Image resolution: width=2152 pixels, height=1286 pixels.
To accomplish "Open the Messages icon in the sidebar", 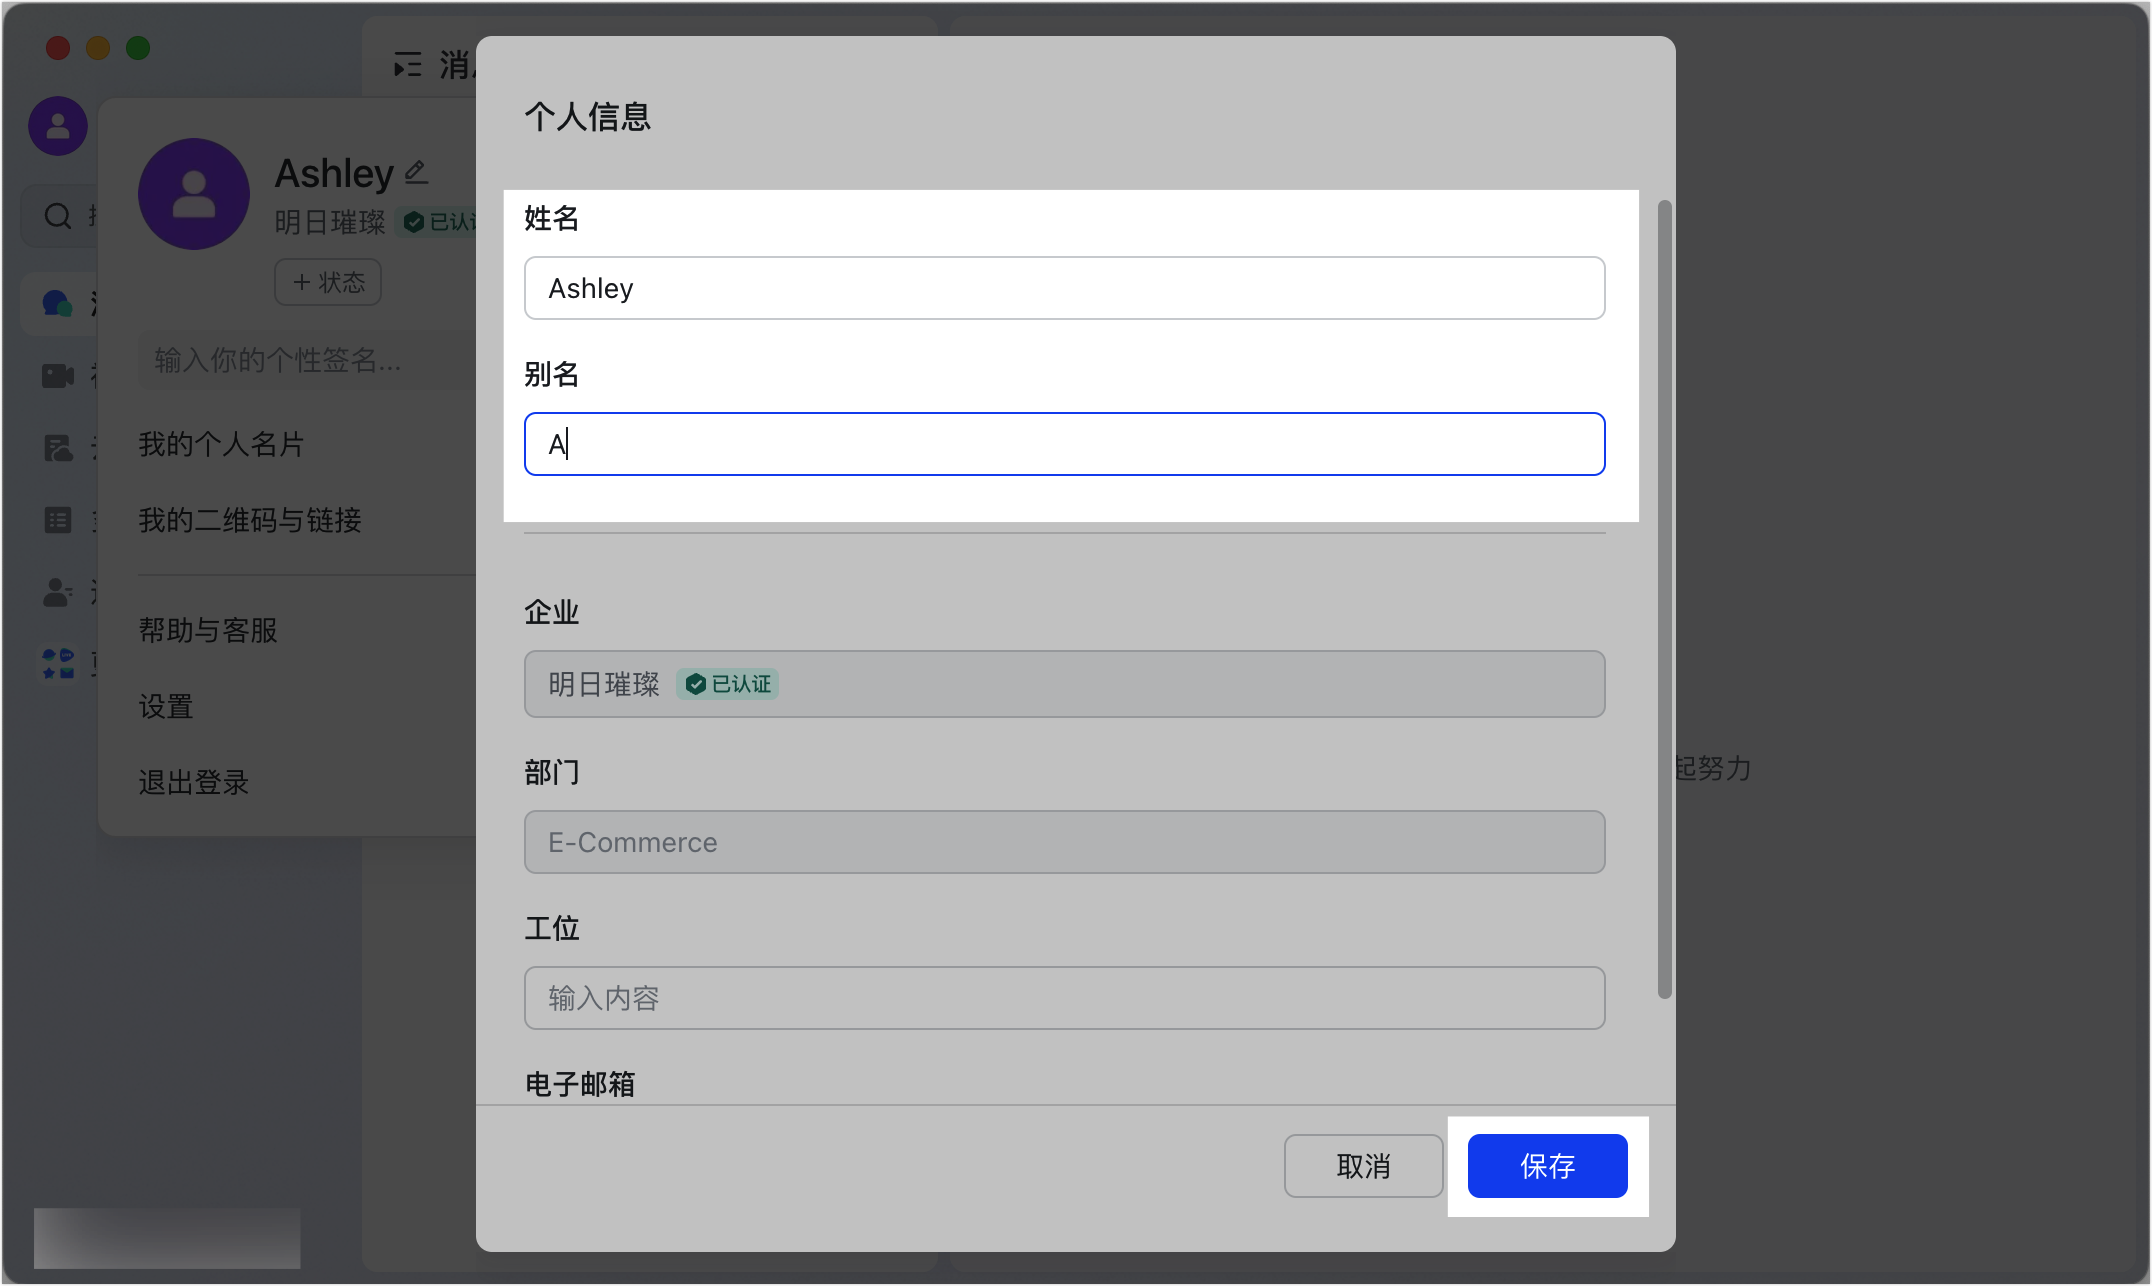I will tap(57, 302).
